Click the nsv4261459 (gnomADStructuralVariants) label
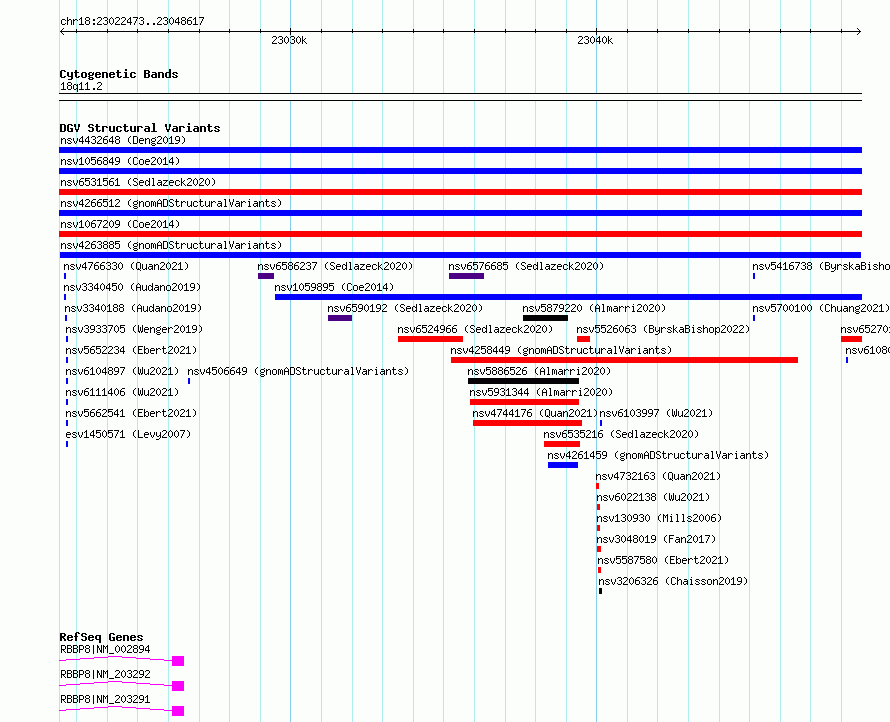The width and height of the screenshot is (890, 722). pyautogui.click(x=658, y=455)
